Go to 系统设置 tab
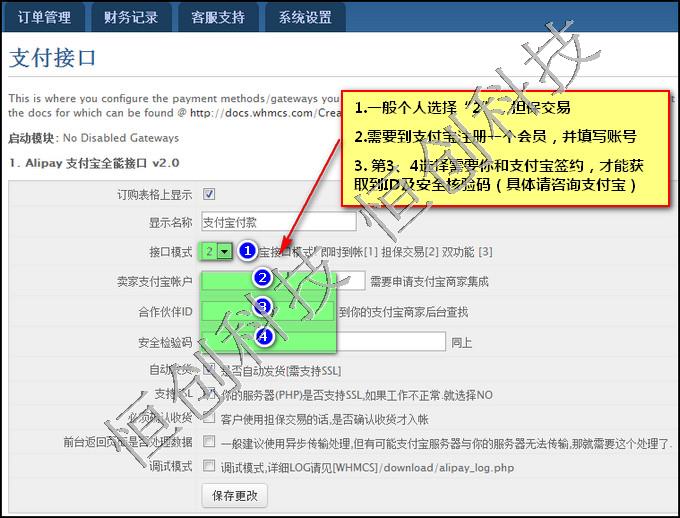 point(305,17)
